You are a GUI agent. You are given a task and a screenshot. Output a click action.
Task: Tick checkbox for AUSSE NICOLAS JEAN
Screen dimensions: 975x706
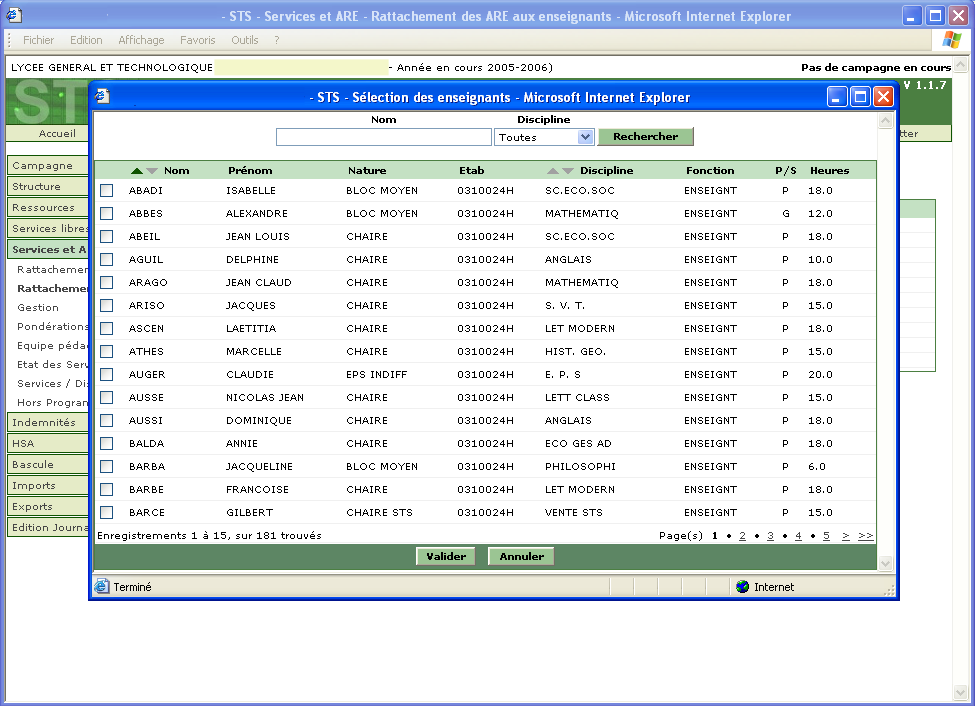[x=107, y=397]
